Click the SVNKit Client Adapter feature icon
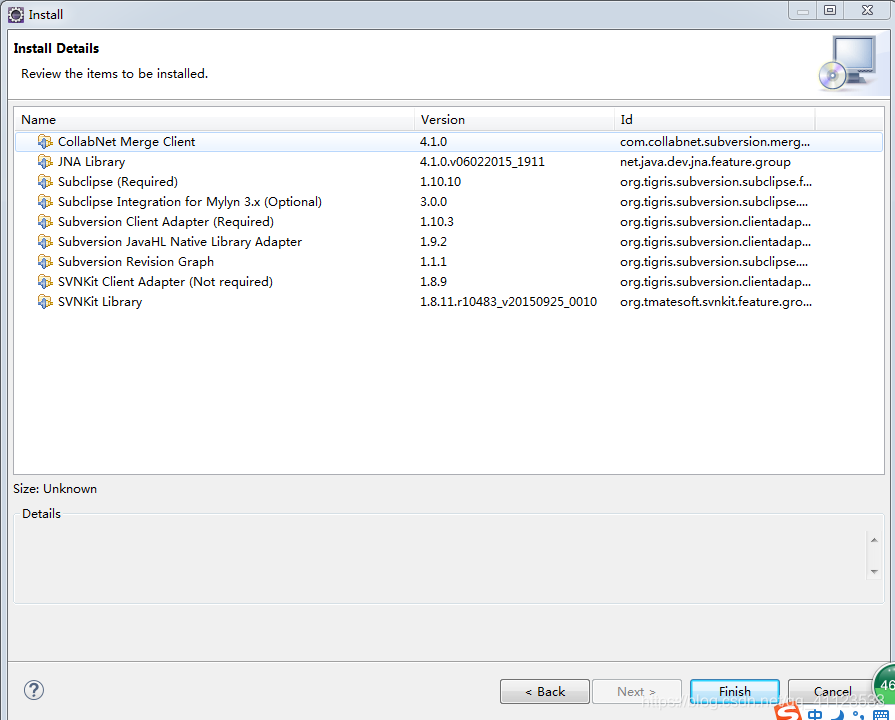The width and height of the screenshot is (895, 720). coord(45,281)
